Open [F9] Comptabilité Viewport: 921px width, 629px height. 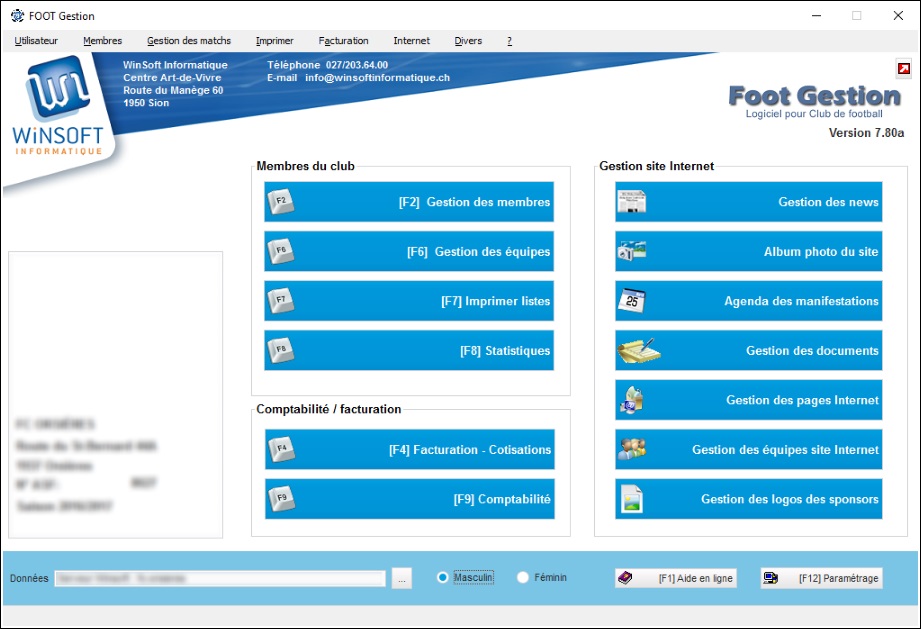coord(409,499)
